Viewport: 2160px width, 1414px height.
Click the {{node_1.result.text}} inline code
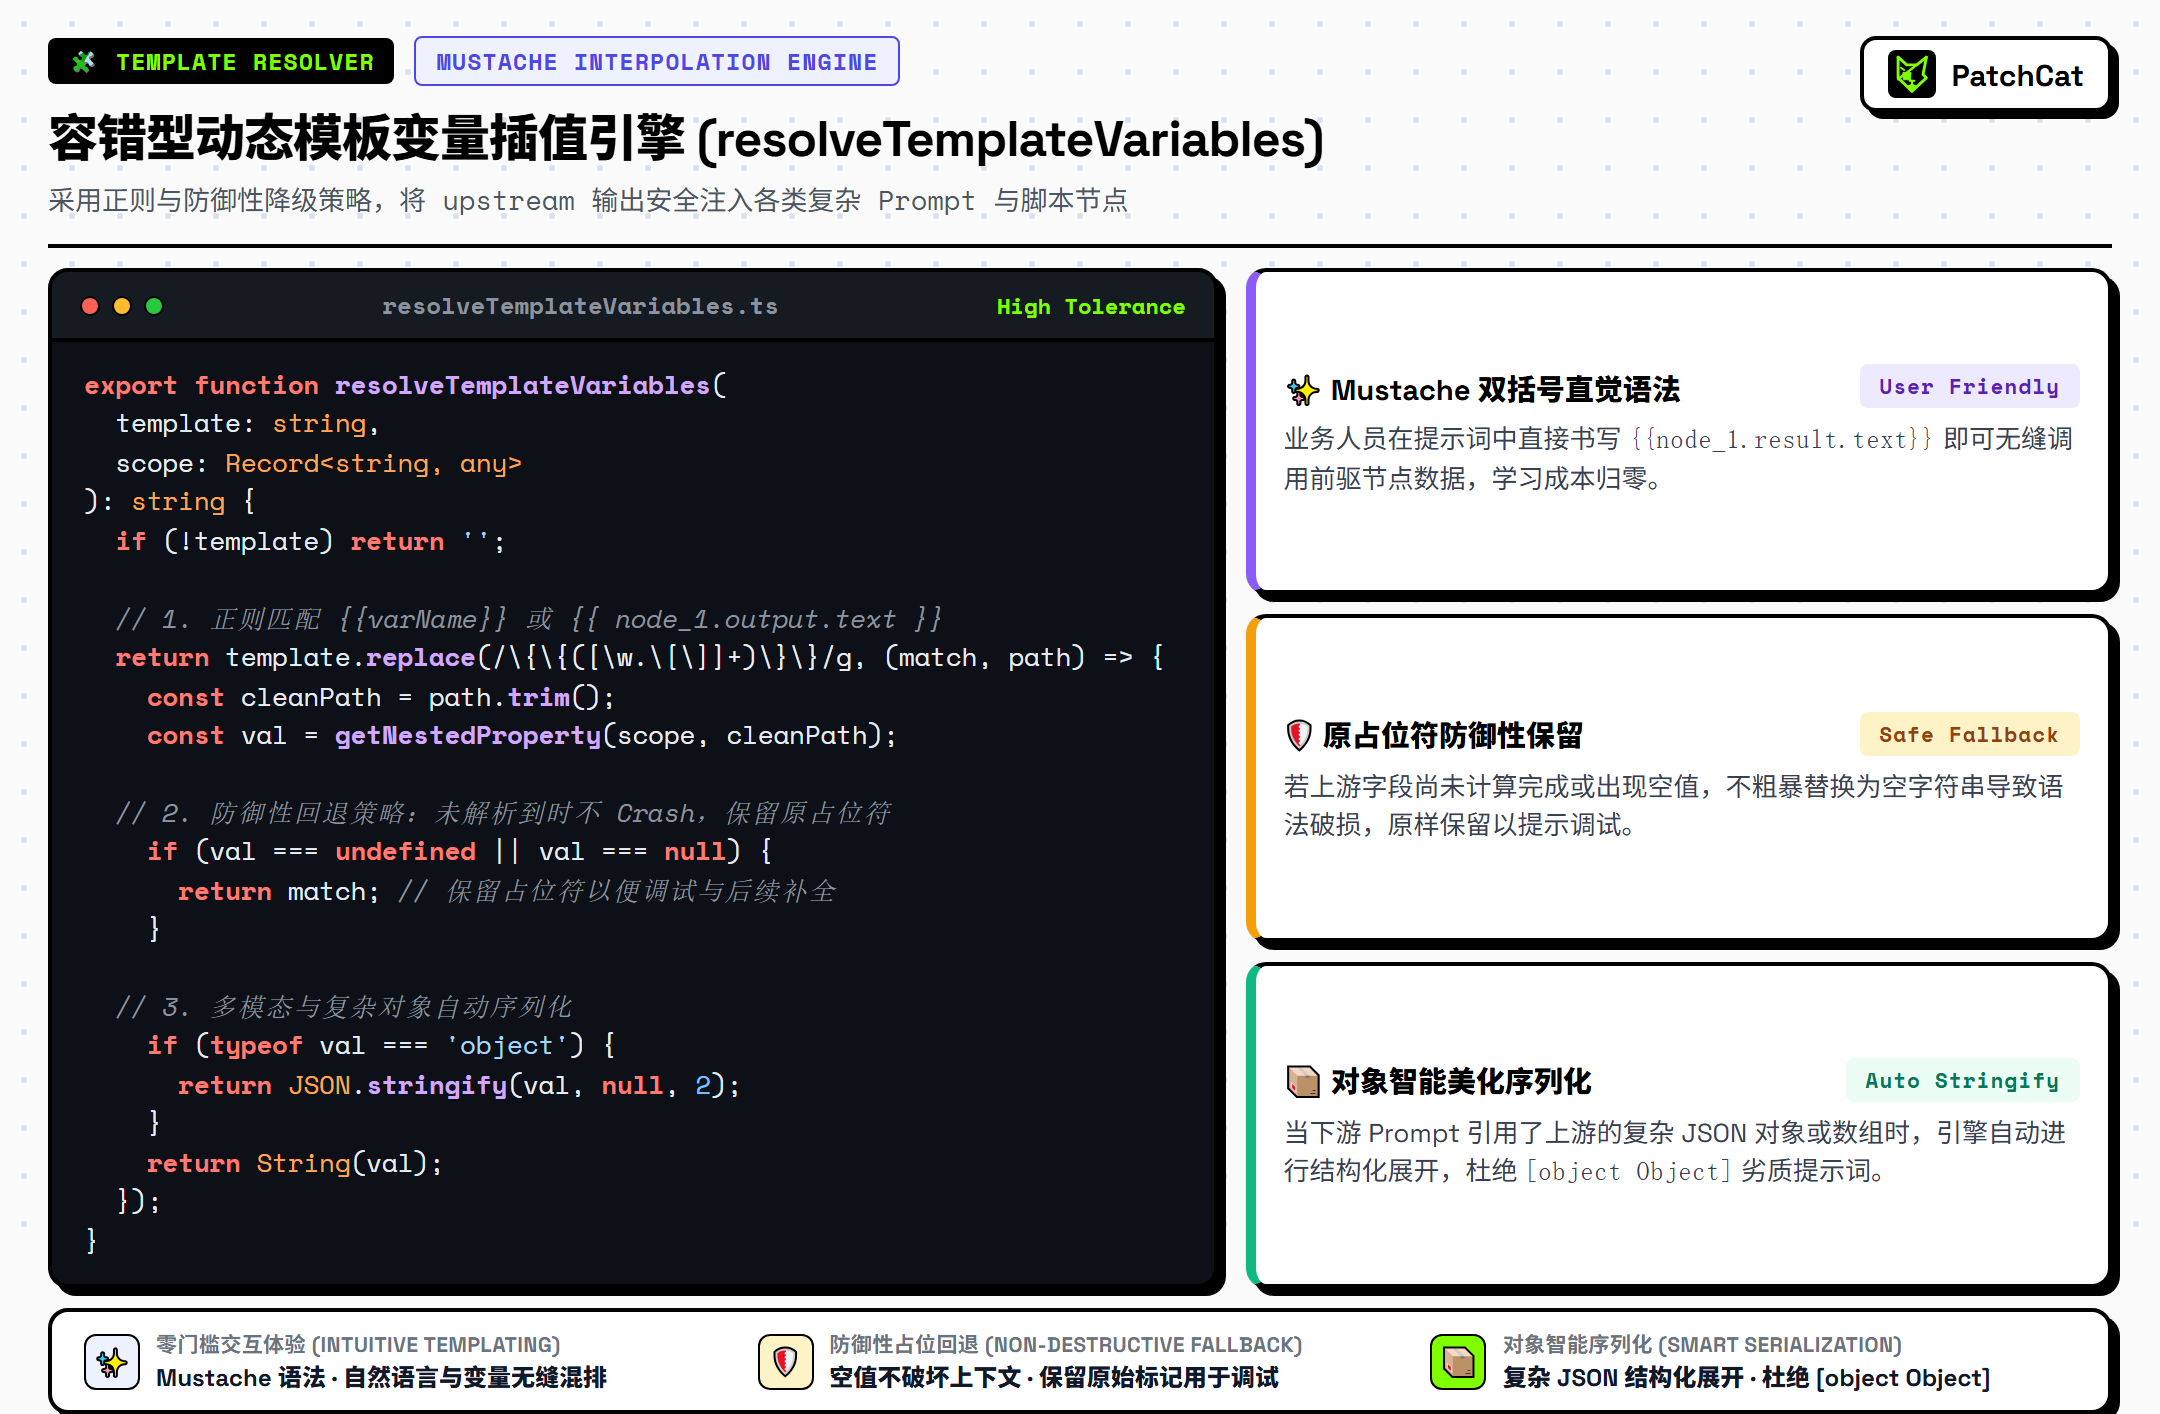1781,440
